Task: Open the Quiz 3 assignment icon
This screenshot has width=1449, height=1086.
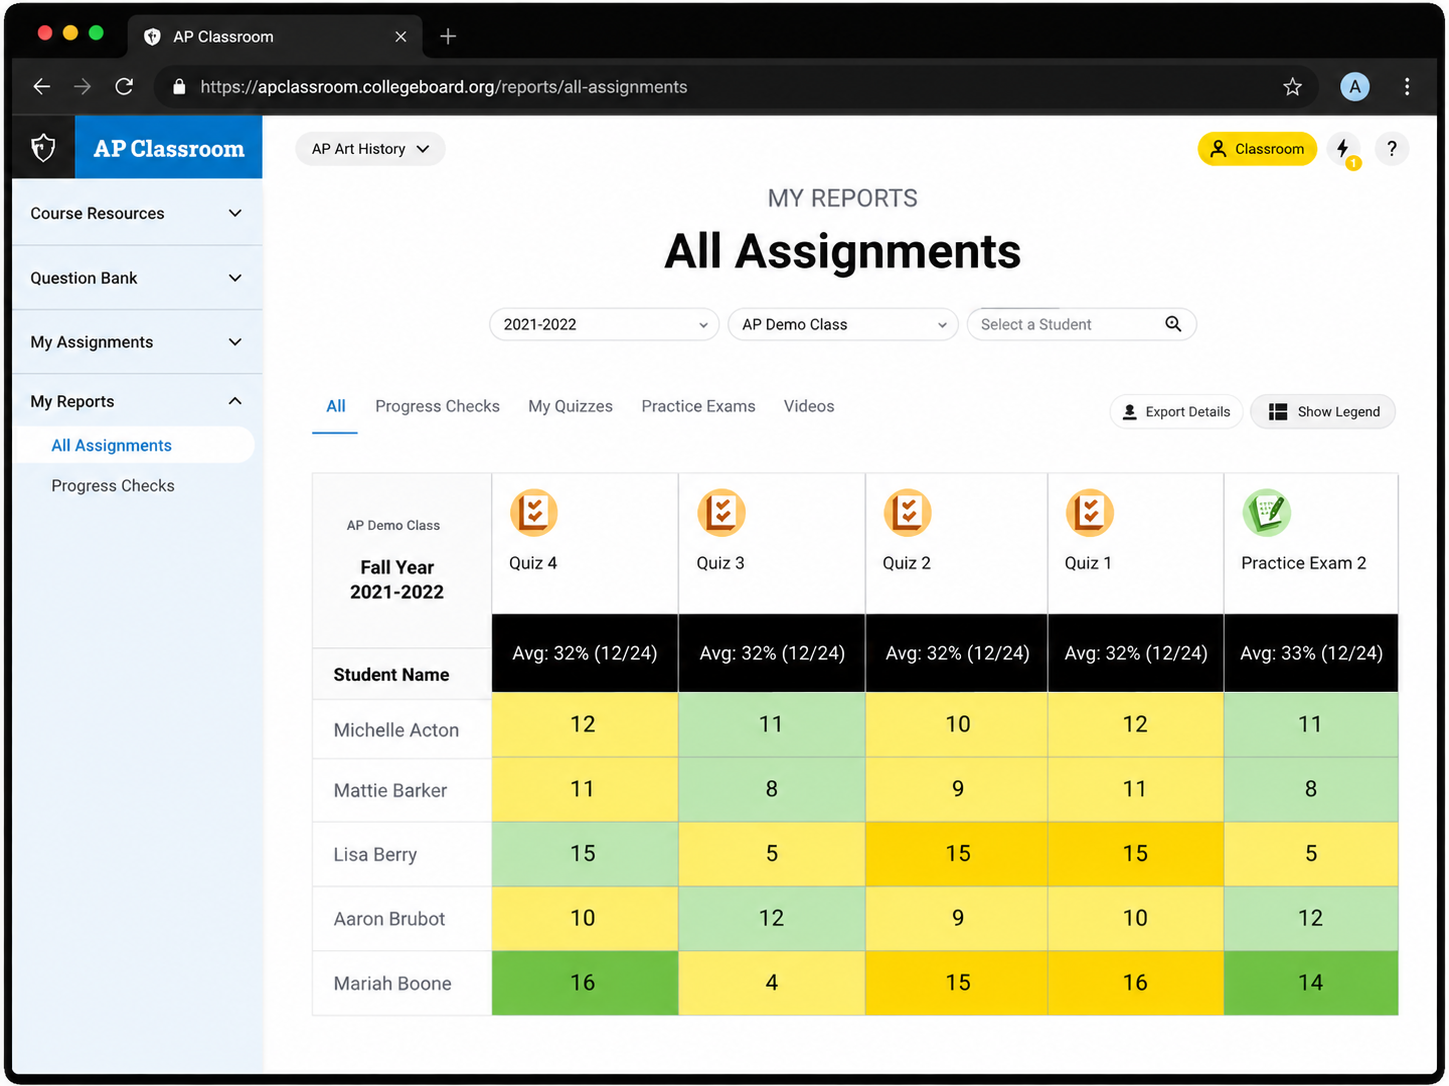Action: click(x=721, y=513)
